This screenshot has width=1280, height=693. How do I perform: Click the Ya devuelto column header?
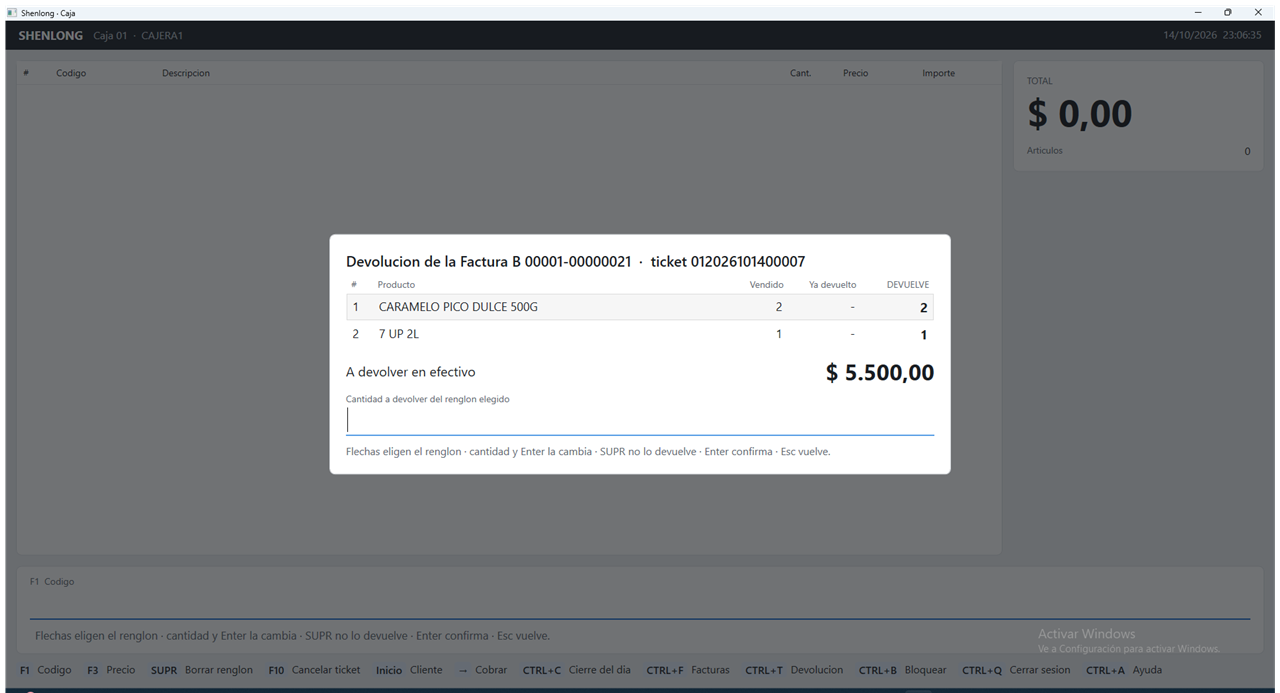833,285
